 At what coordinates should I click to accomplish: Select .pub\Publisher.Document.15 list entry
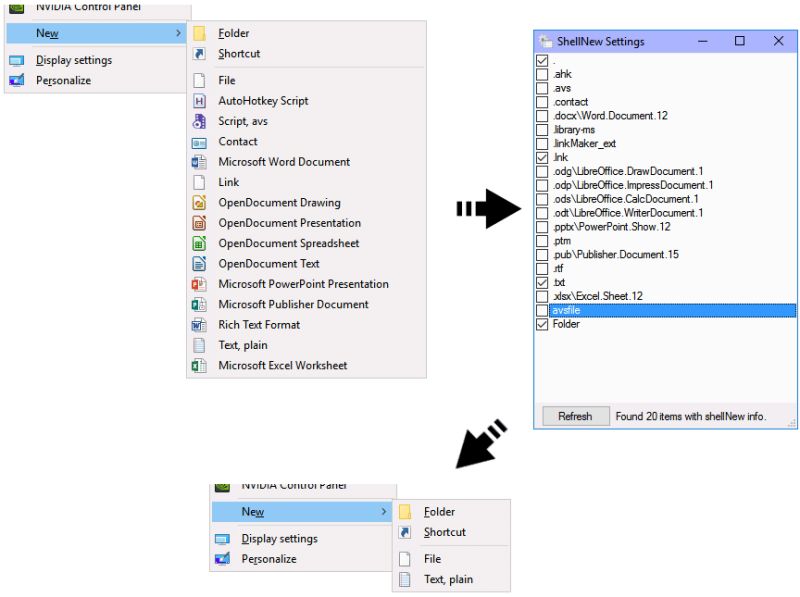[616, 255]
